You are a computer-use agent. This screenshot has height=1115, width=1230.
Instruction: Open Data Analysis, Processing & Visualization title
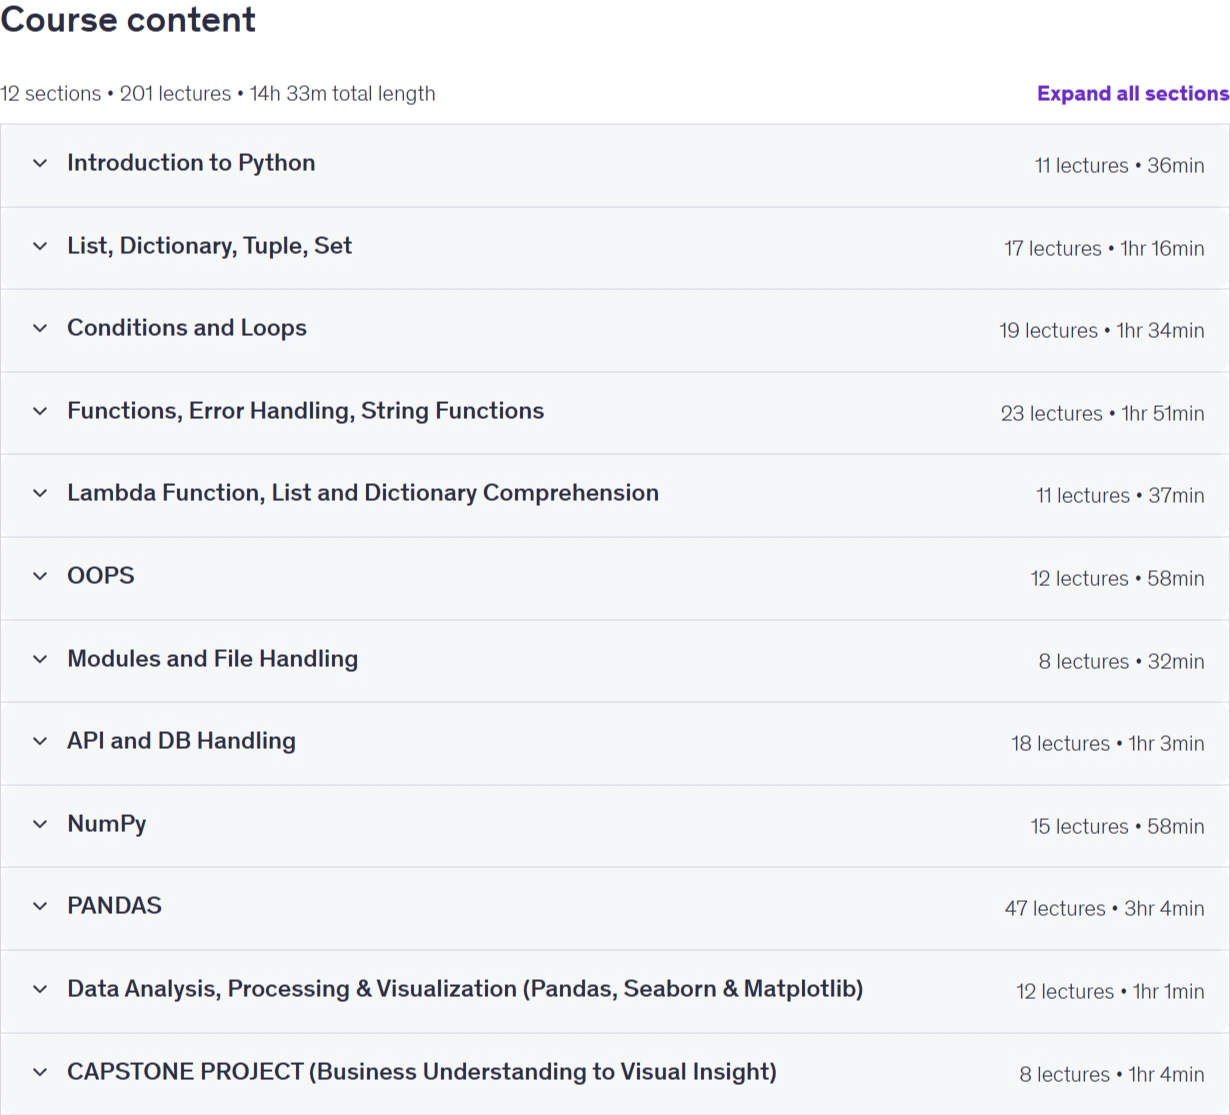465,989
